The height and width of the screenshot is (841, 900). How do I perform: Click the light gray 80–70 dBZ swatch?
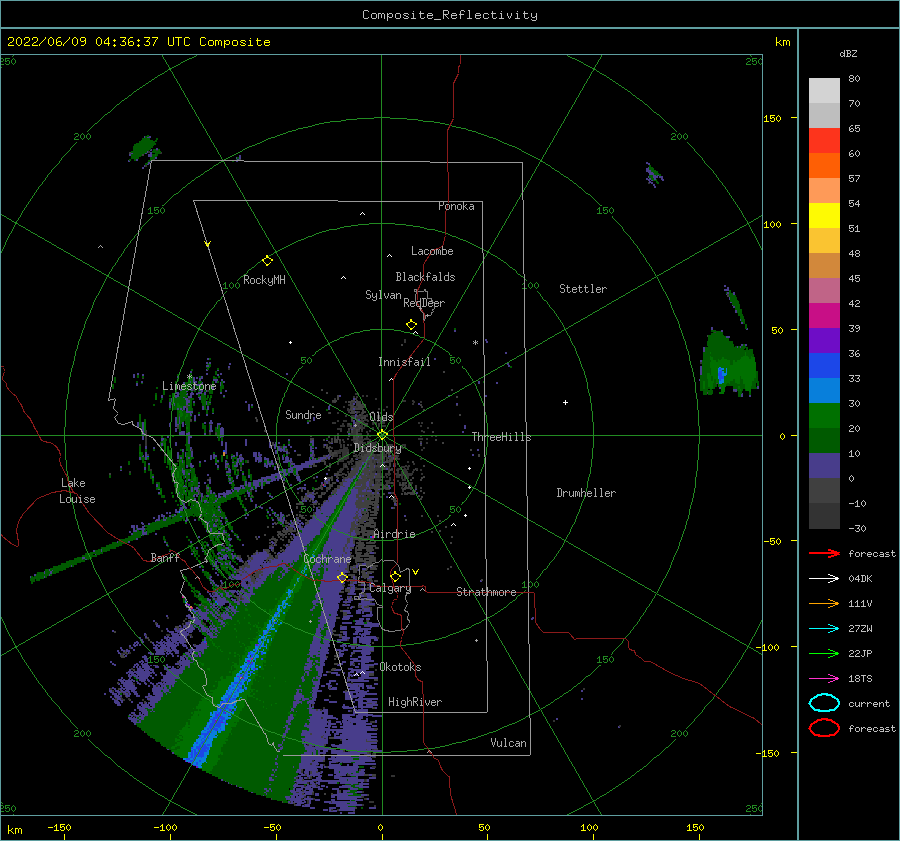(824, 91)
